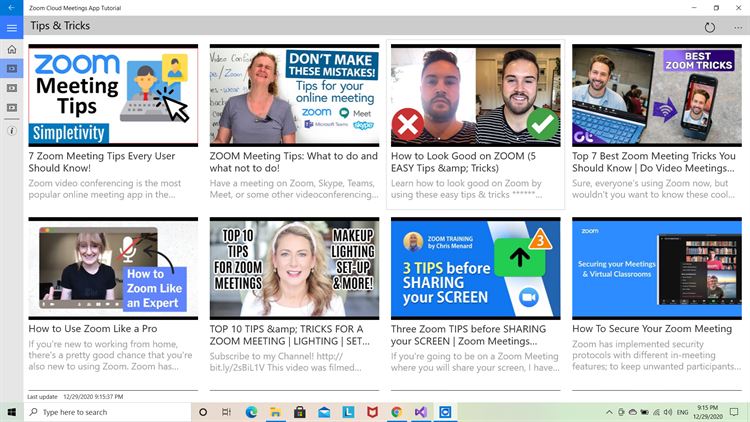Click description 'Zoom video conferencing is the most popular…'
The width and height of the screenshot is (750, 422).
tap(104, 189)
